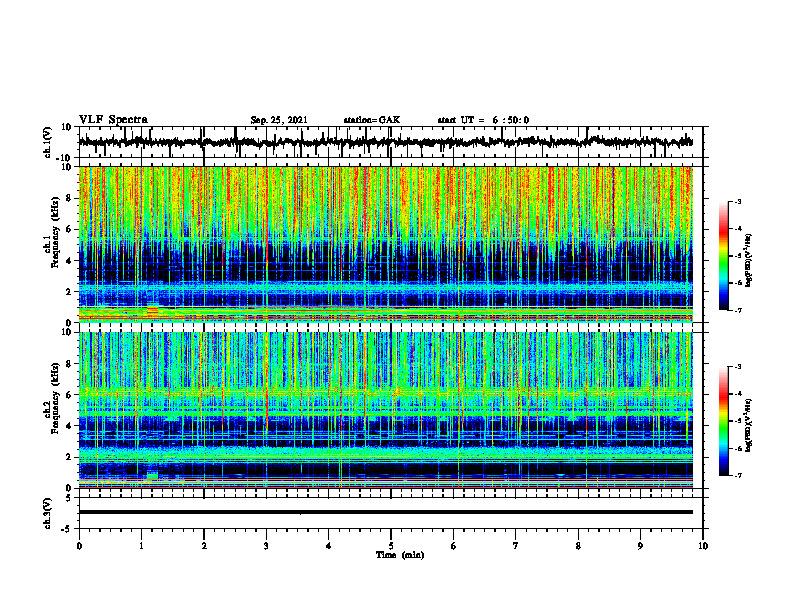Image resolution: width=792 pixels, height=612 pixels.
Task: Click the "-3" label atop ch.1 color bar
Action: [x=738, y=201]
